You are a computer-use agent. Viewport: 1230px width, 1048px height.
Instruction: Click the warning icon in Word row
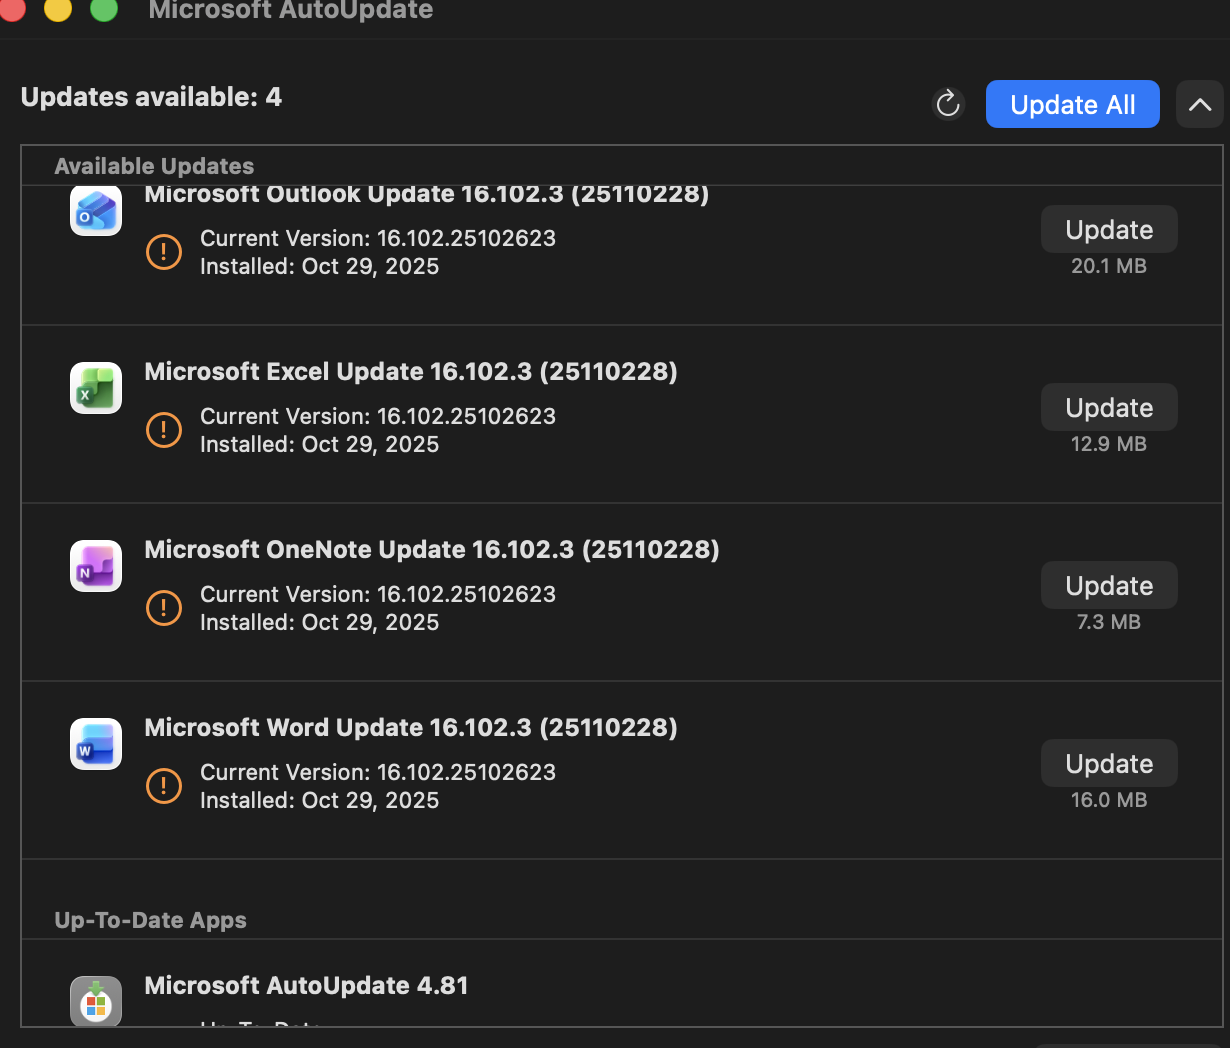click(x=164, y=786)
